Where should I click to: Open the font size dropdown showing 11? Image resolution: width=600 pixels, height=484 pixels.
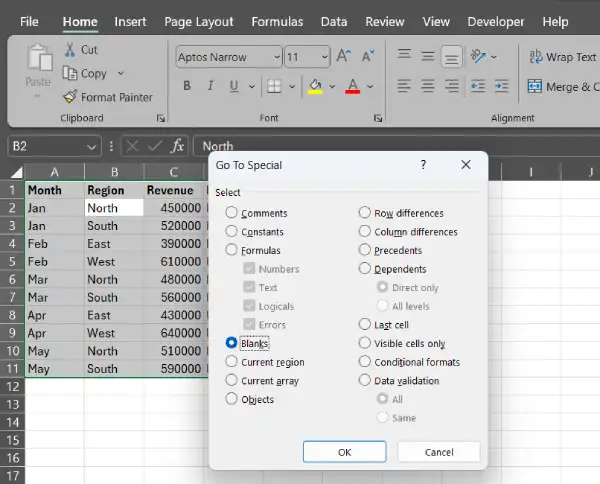324,57
